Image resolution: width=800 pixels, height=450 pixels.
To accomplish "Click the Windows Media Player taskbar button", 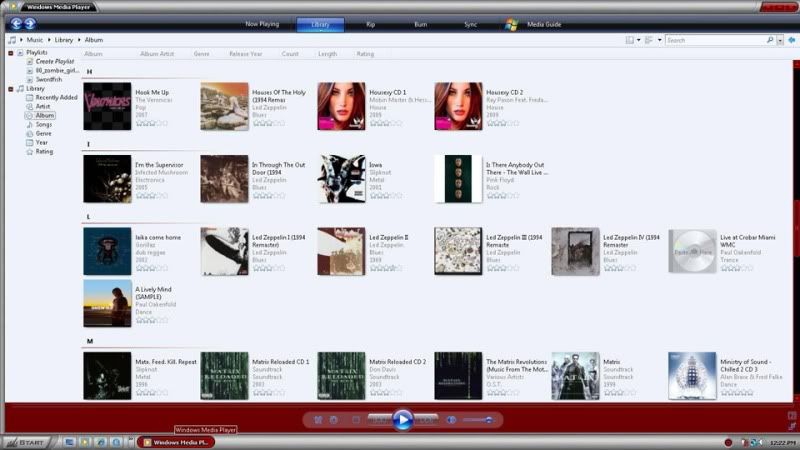I will point(176,442).
